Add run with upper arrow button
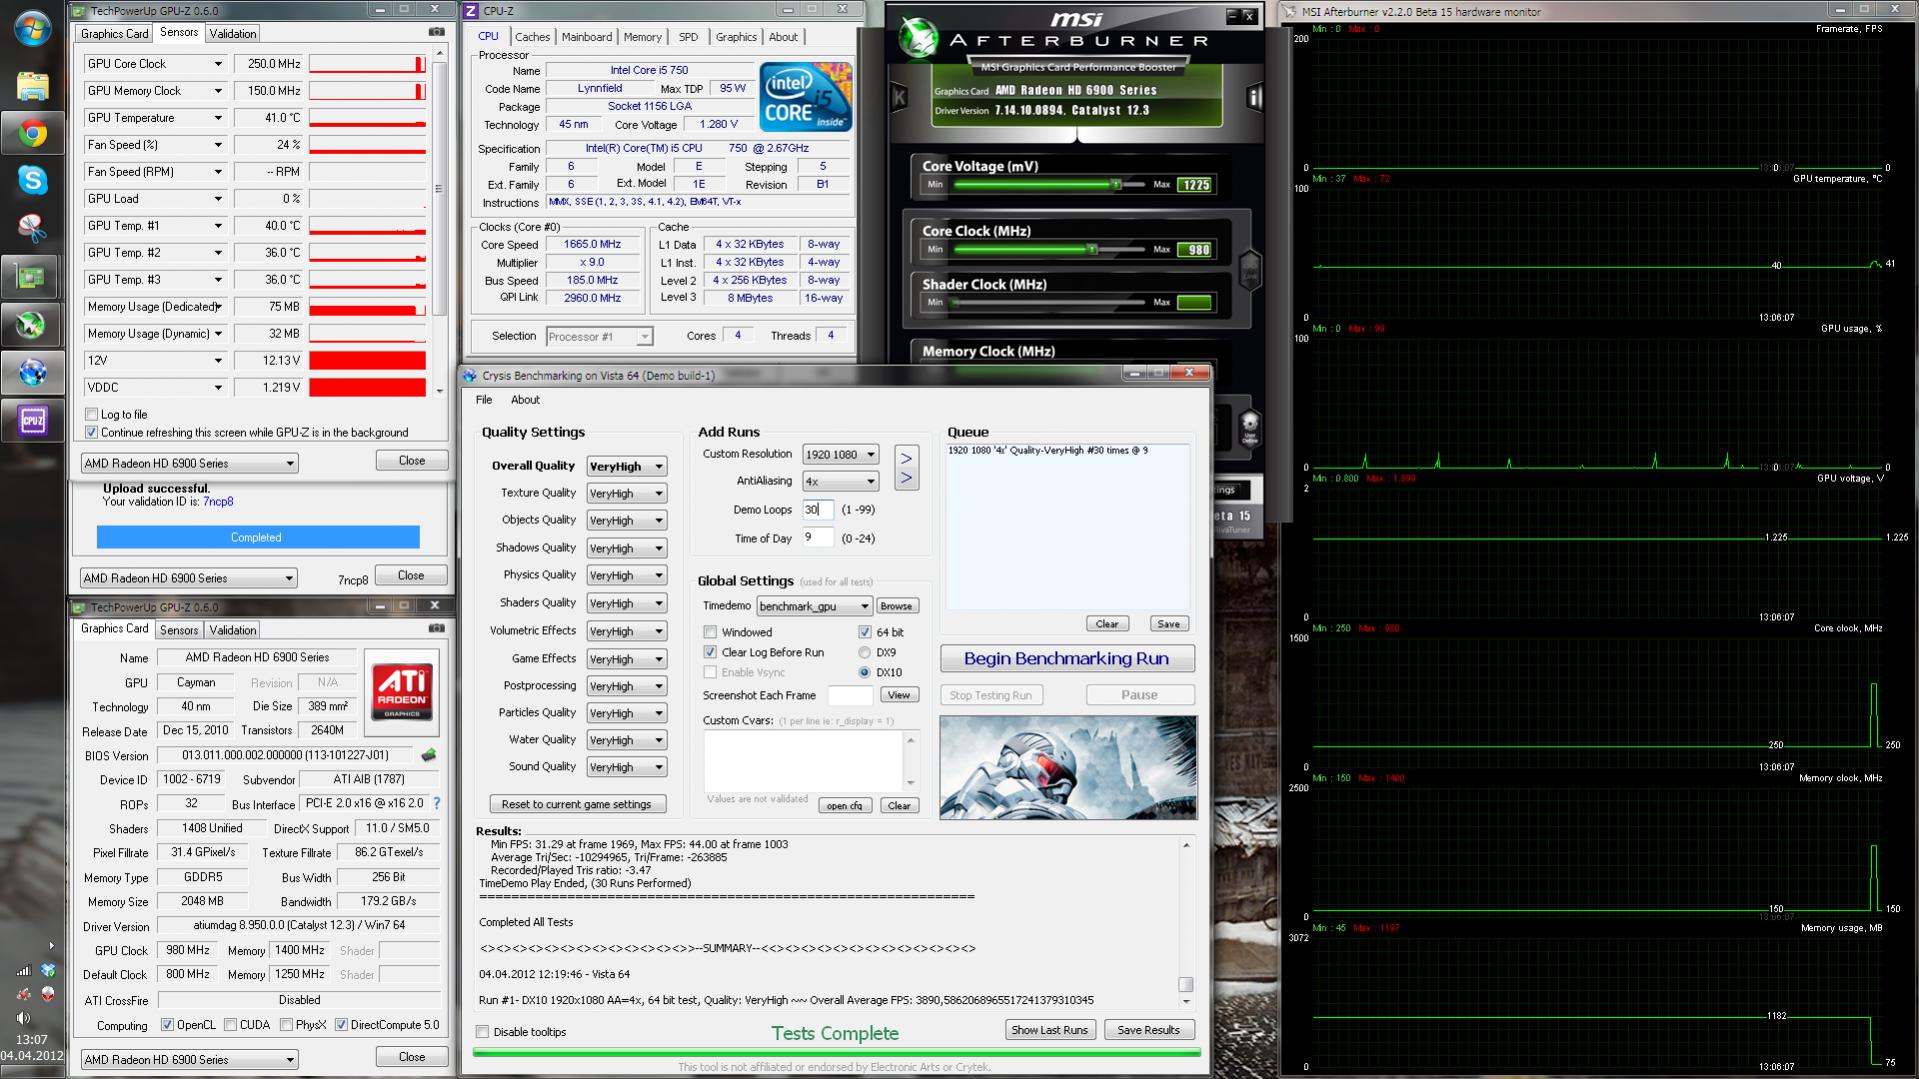This screenshot has height=1079, width=1919. (906, 457)
